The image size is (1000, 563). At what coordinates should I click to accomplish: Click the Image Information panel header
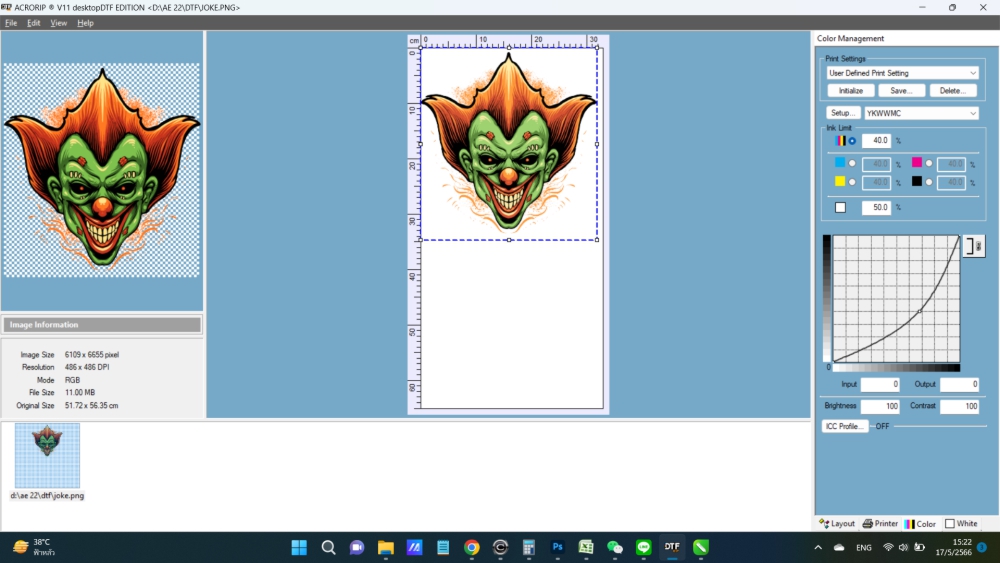tap(102, 325)
